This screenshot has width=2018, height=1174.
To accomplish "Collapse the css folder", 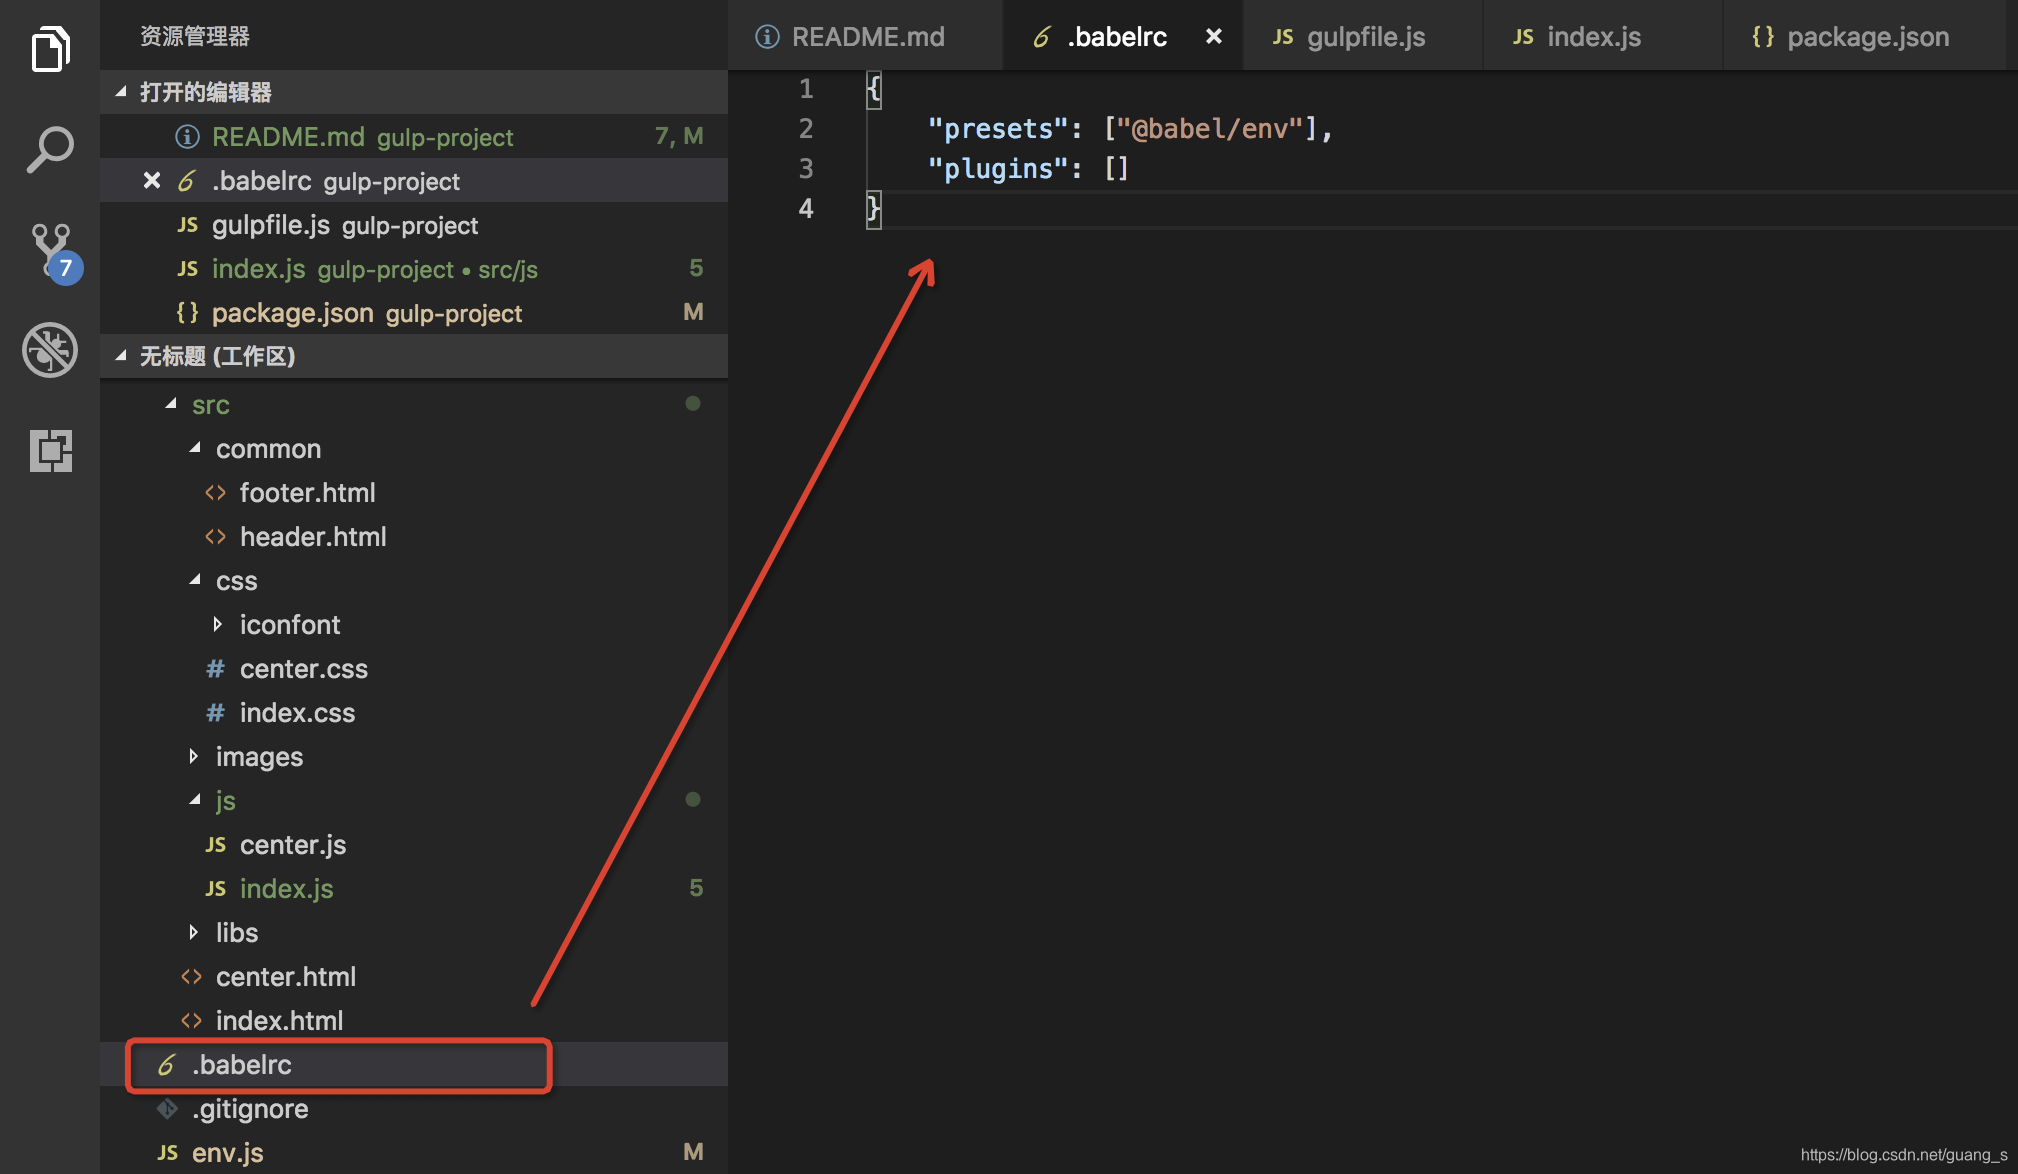I will [195, 580].
